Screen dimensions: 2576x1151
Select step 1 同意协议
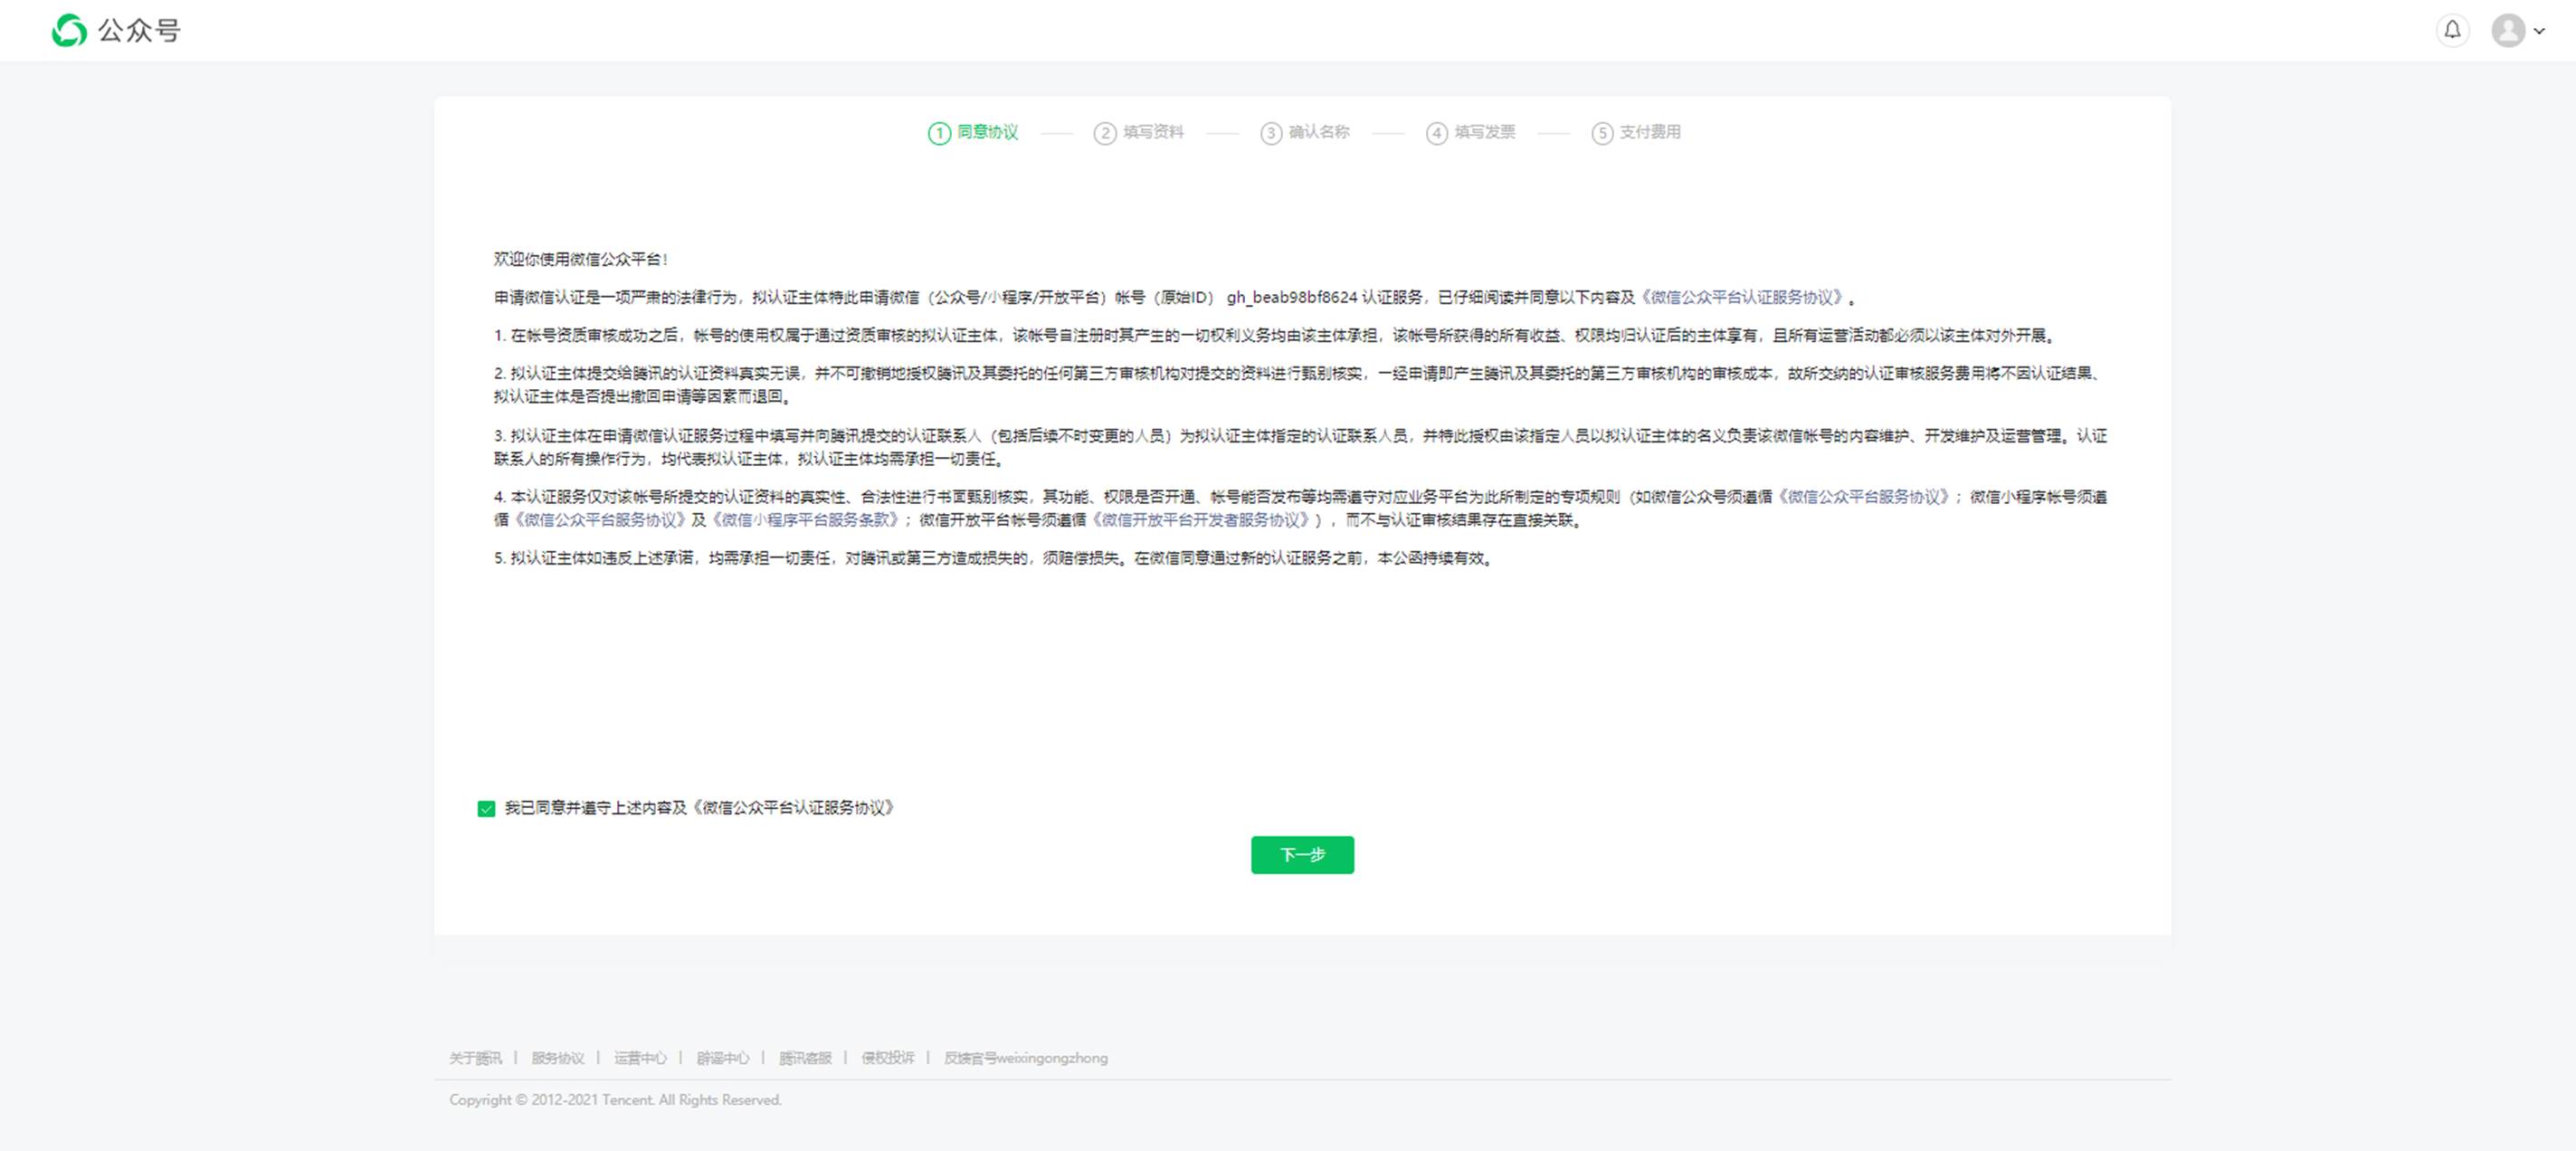tap(973, 132)
